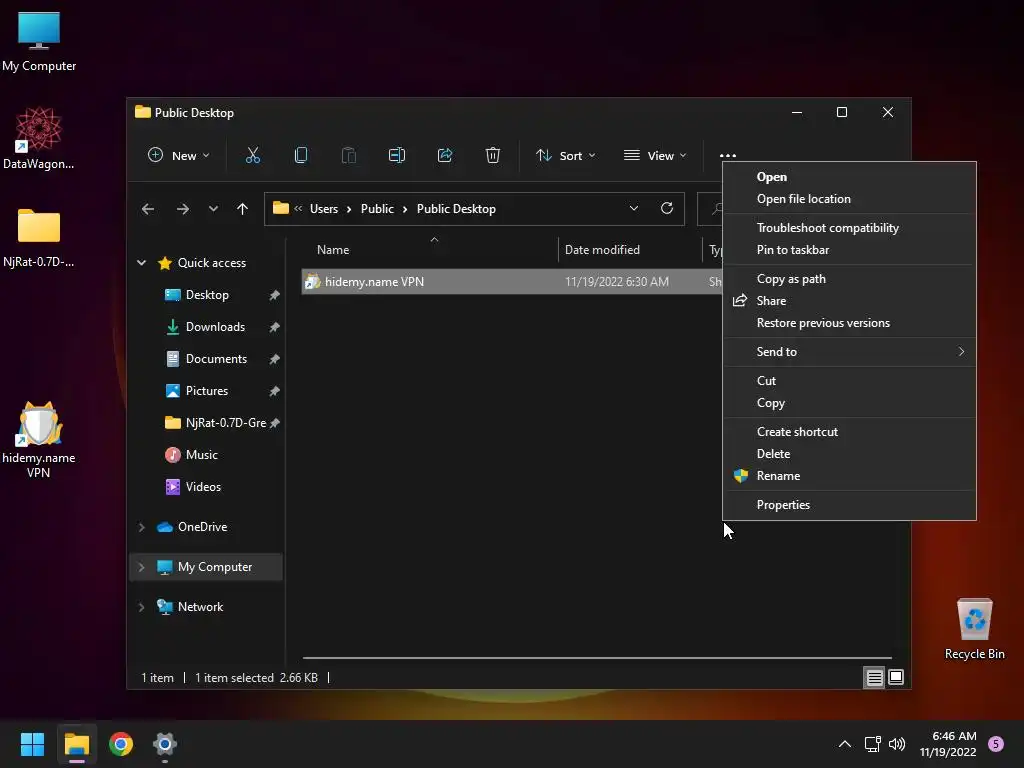Select Troubleshoot compatibility
1024x768 pixels.
tap(849, 228)
